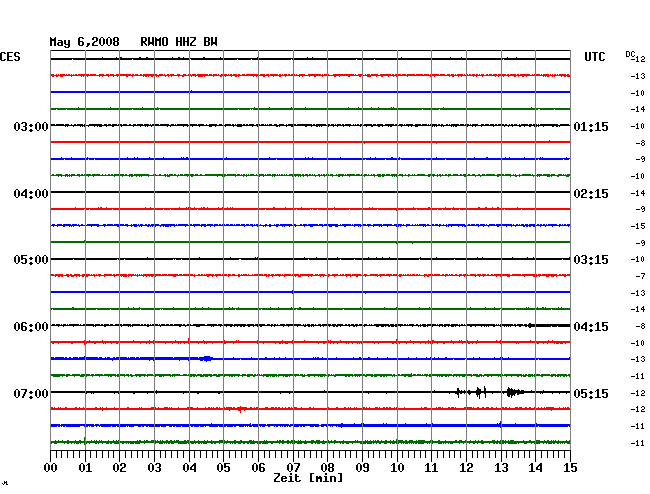The image size is (650, 494).
Task: Click the "11" minute axis tick label
Action: click(x=431, y=467)
